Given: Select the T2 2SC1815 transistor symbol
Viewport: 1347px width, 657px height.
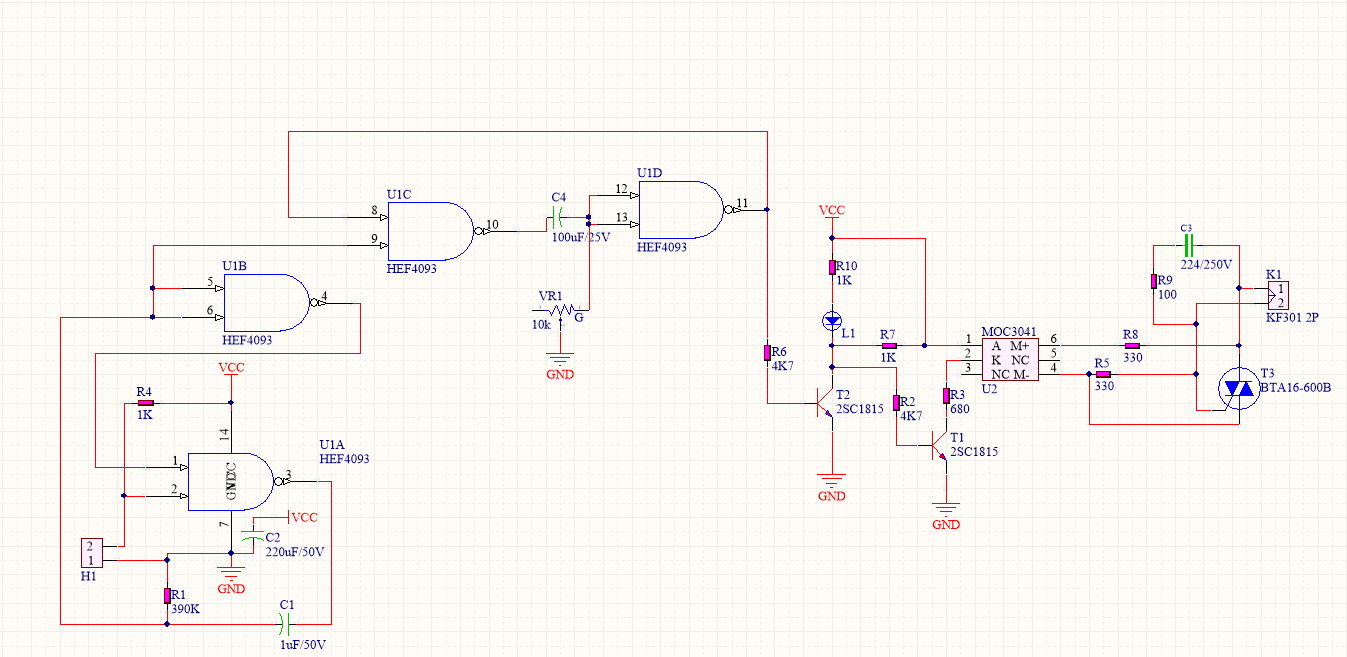Looking at the screenshot, I should tap(826, 404).
